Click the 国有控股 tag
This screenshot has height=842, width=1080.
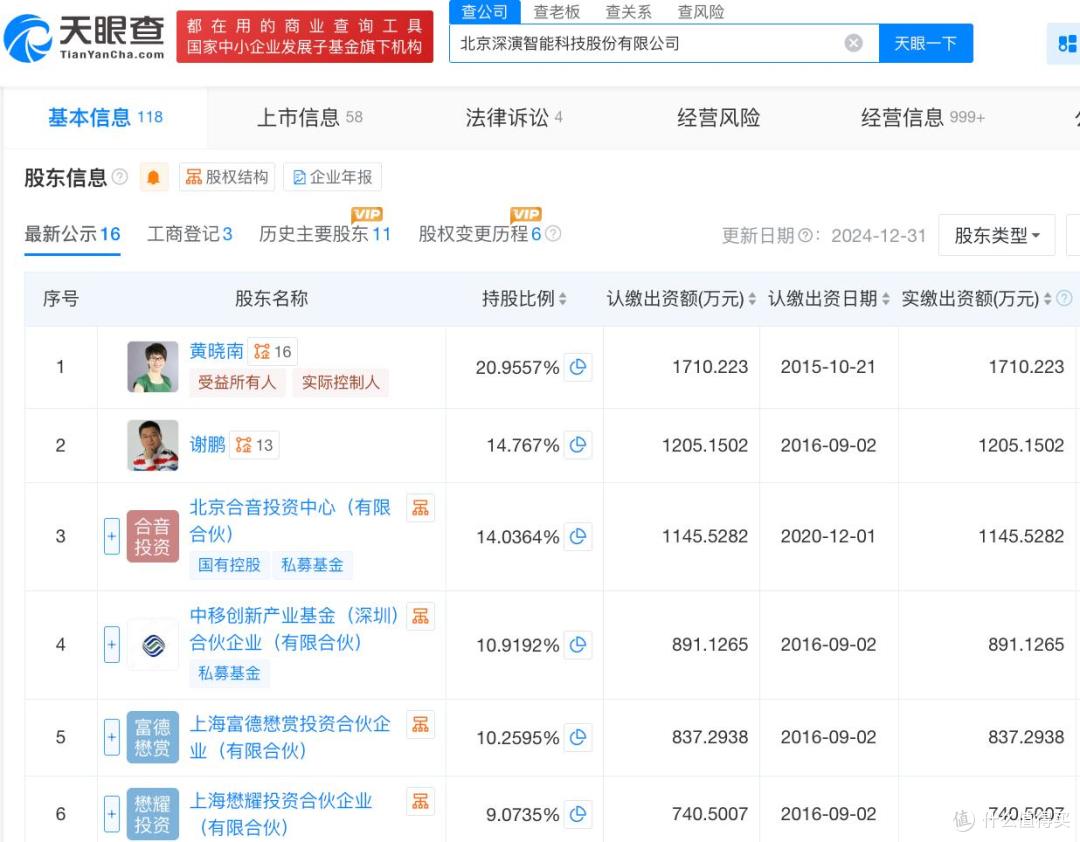point(229,565)
